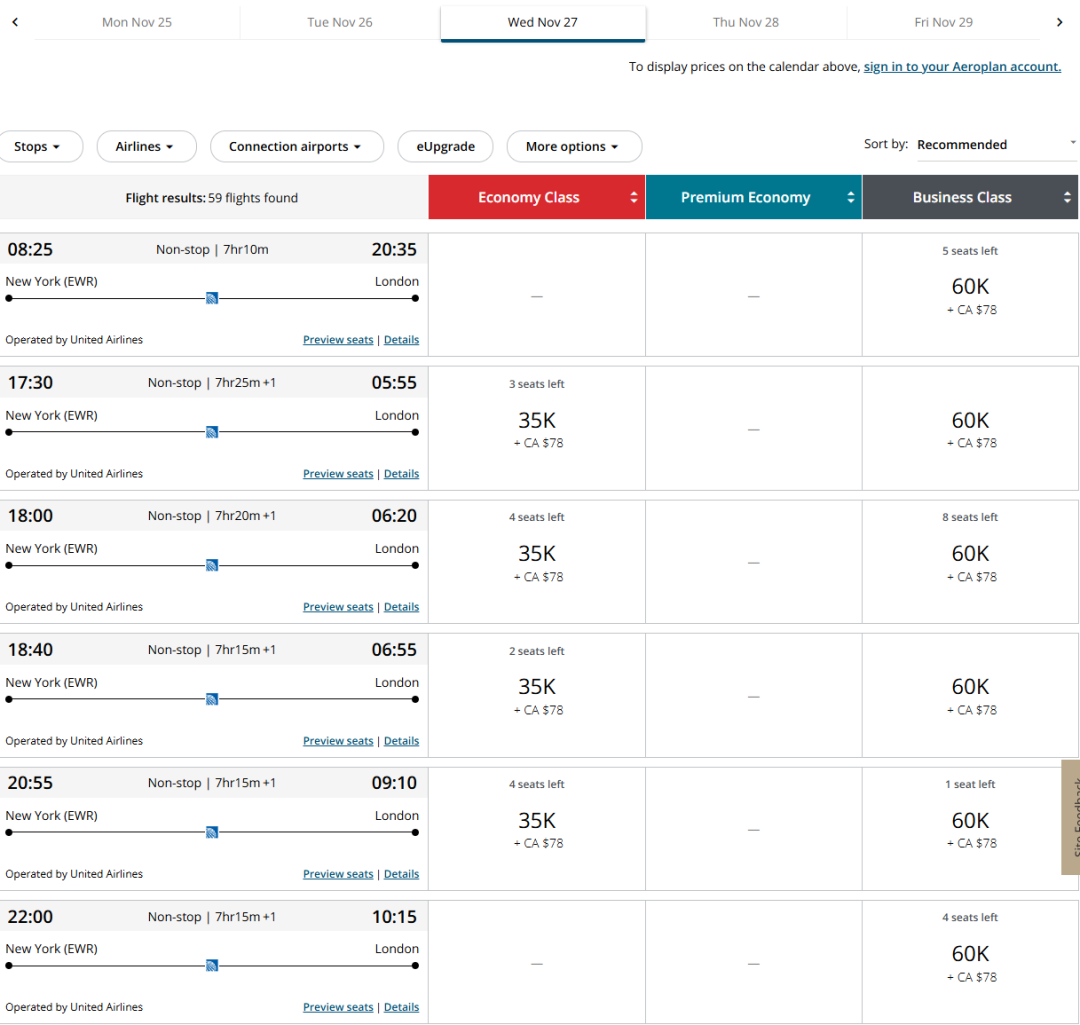The image size is (1080, 1025).
Task: Open the Connection airports filter
Action: click(x=296, y=146)
